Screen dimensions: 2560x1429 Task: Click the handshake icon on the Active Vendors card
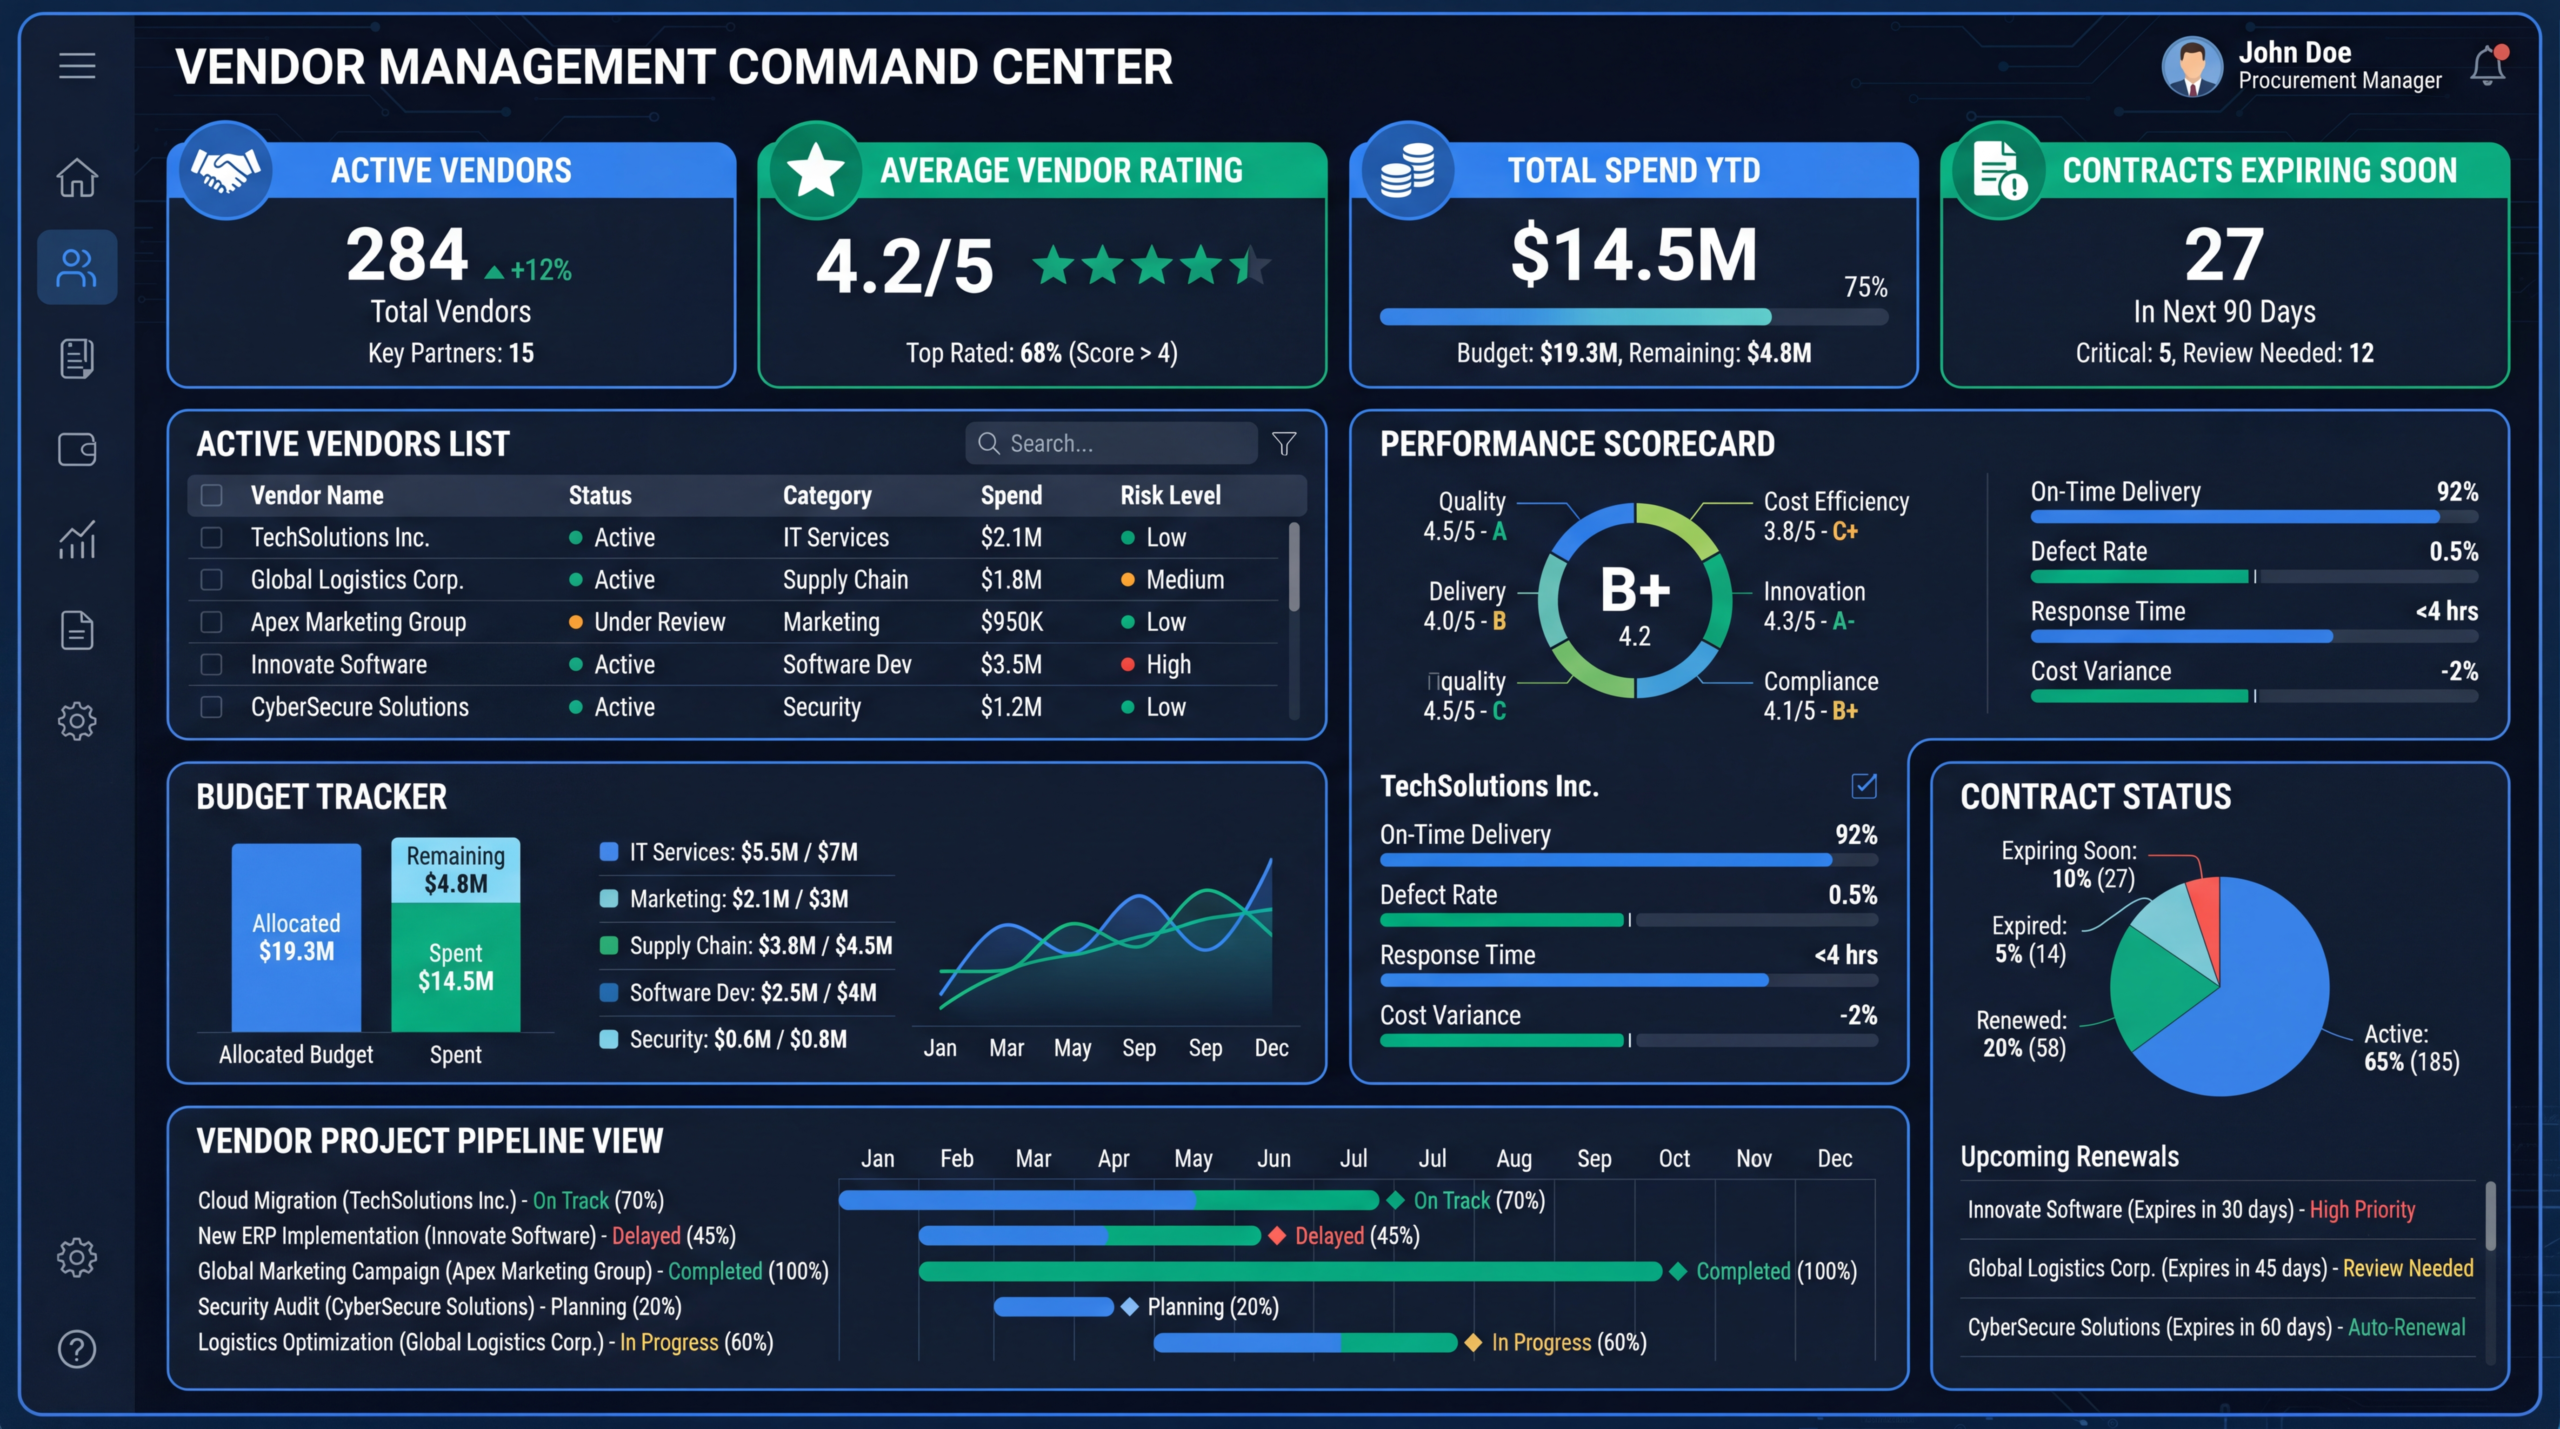(226, 170)
